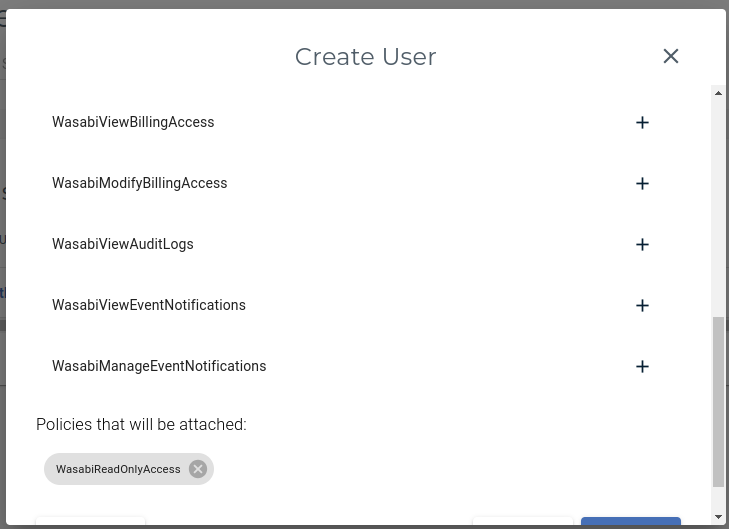This screenshot has height=529, width=729.
Task: Select the WasabiManageEventNotifications policy name
Action: (159, 366)
